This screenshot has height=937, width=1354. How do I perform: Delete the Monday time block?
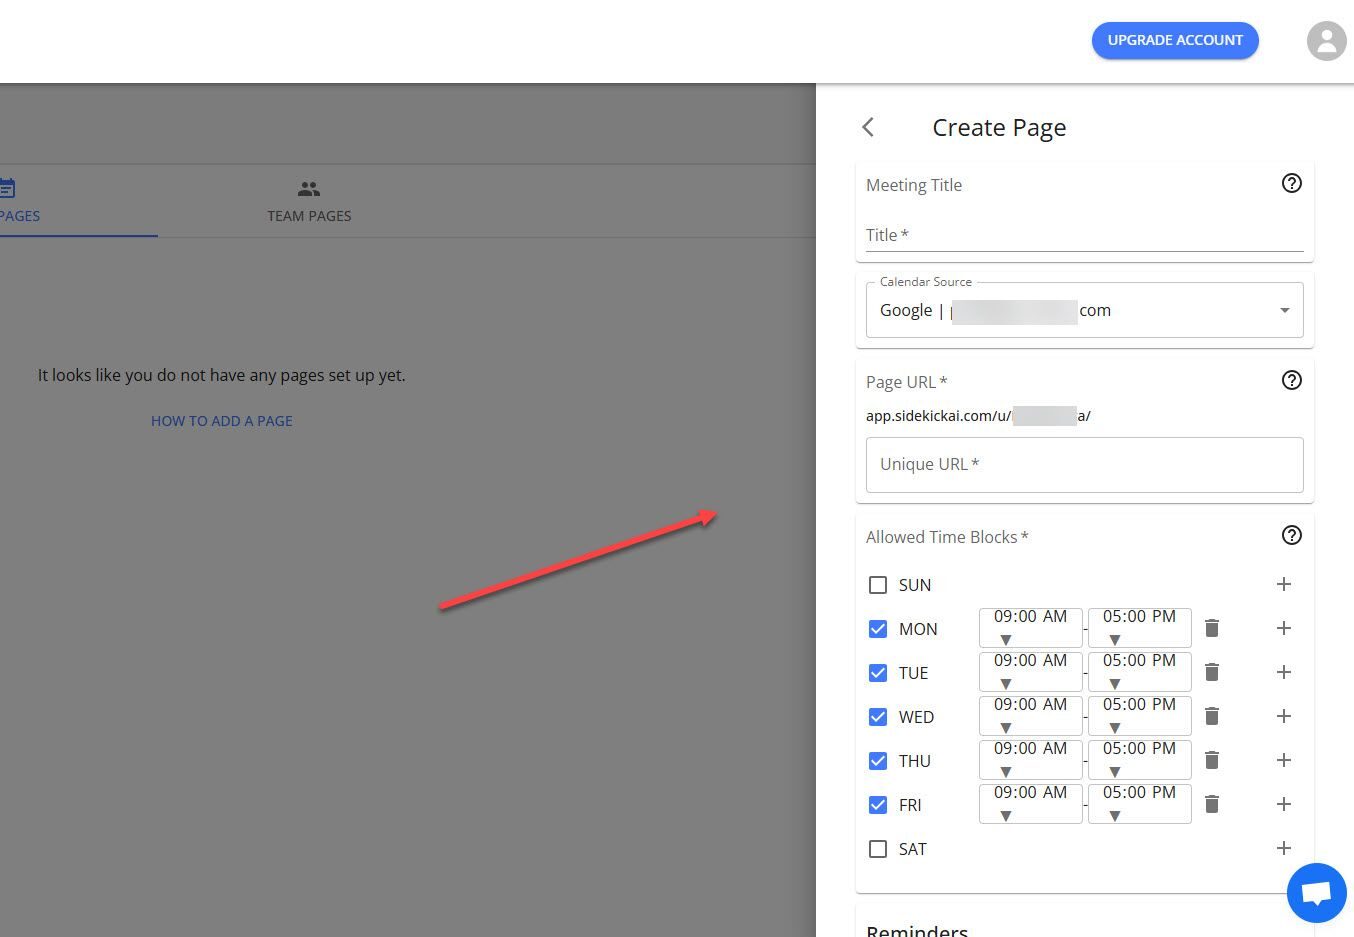coord(1211,628)
